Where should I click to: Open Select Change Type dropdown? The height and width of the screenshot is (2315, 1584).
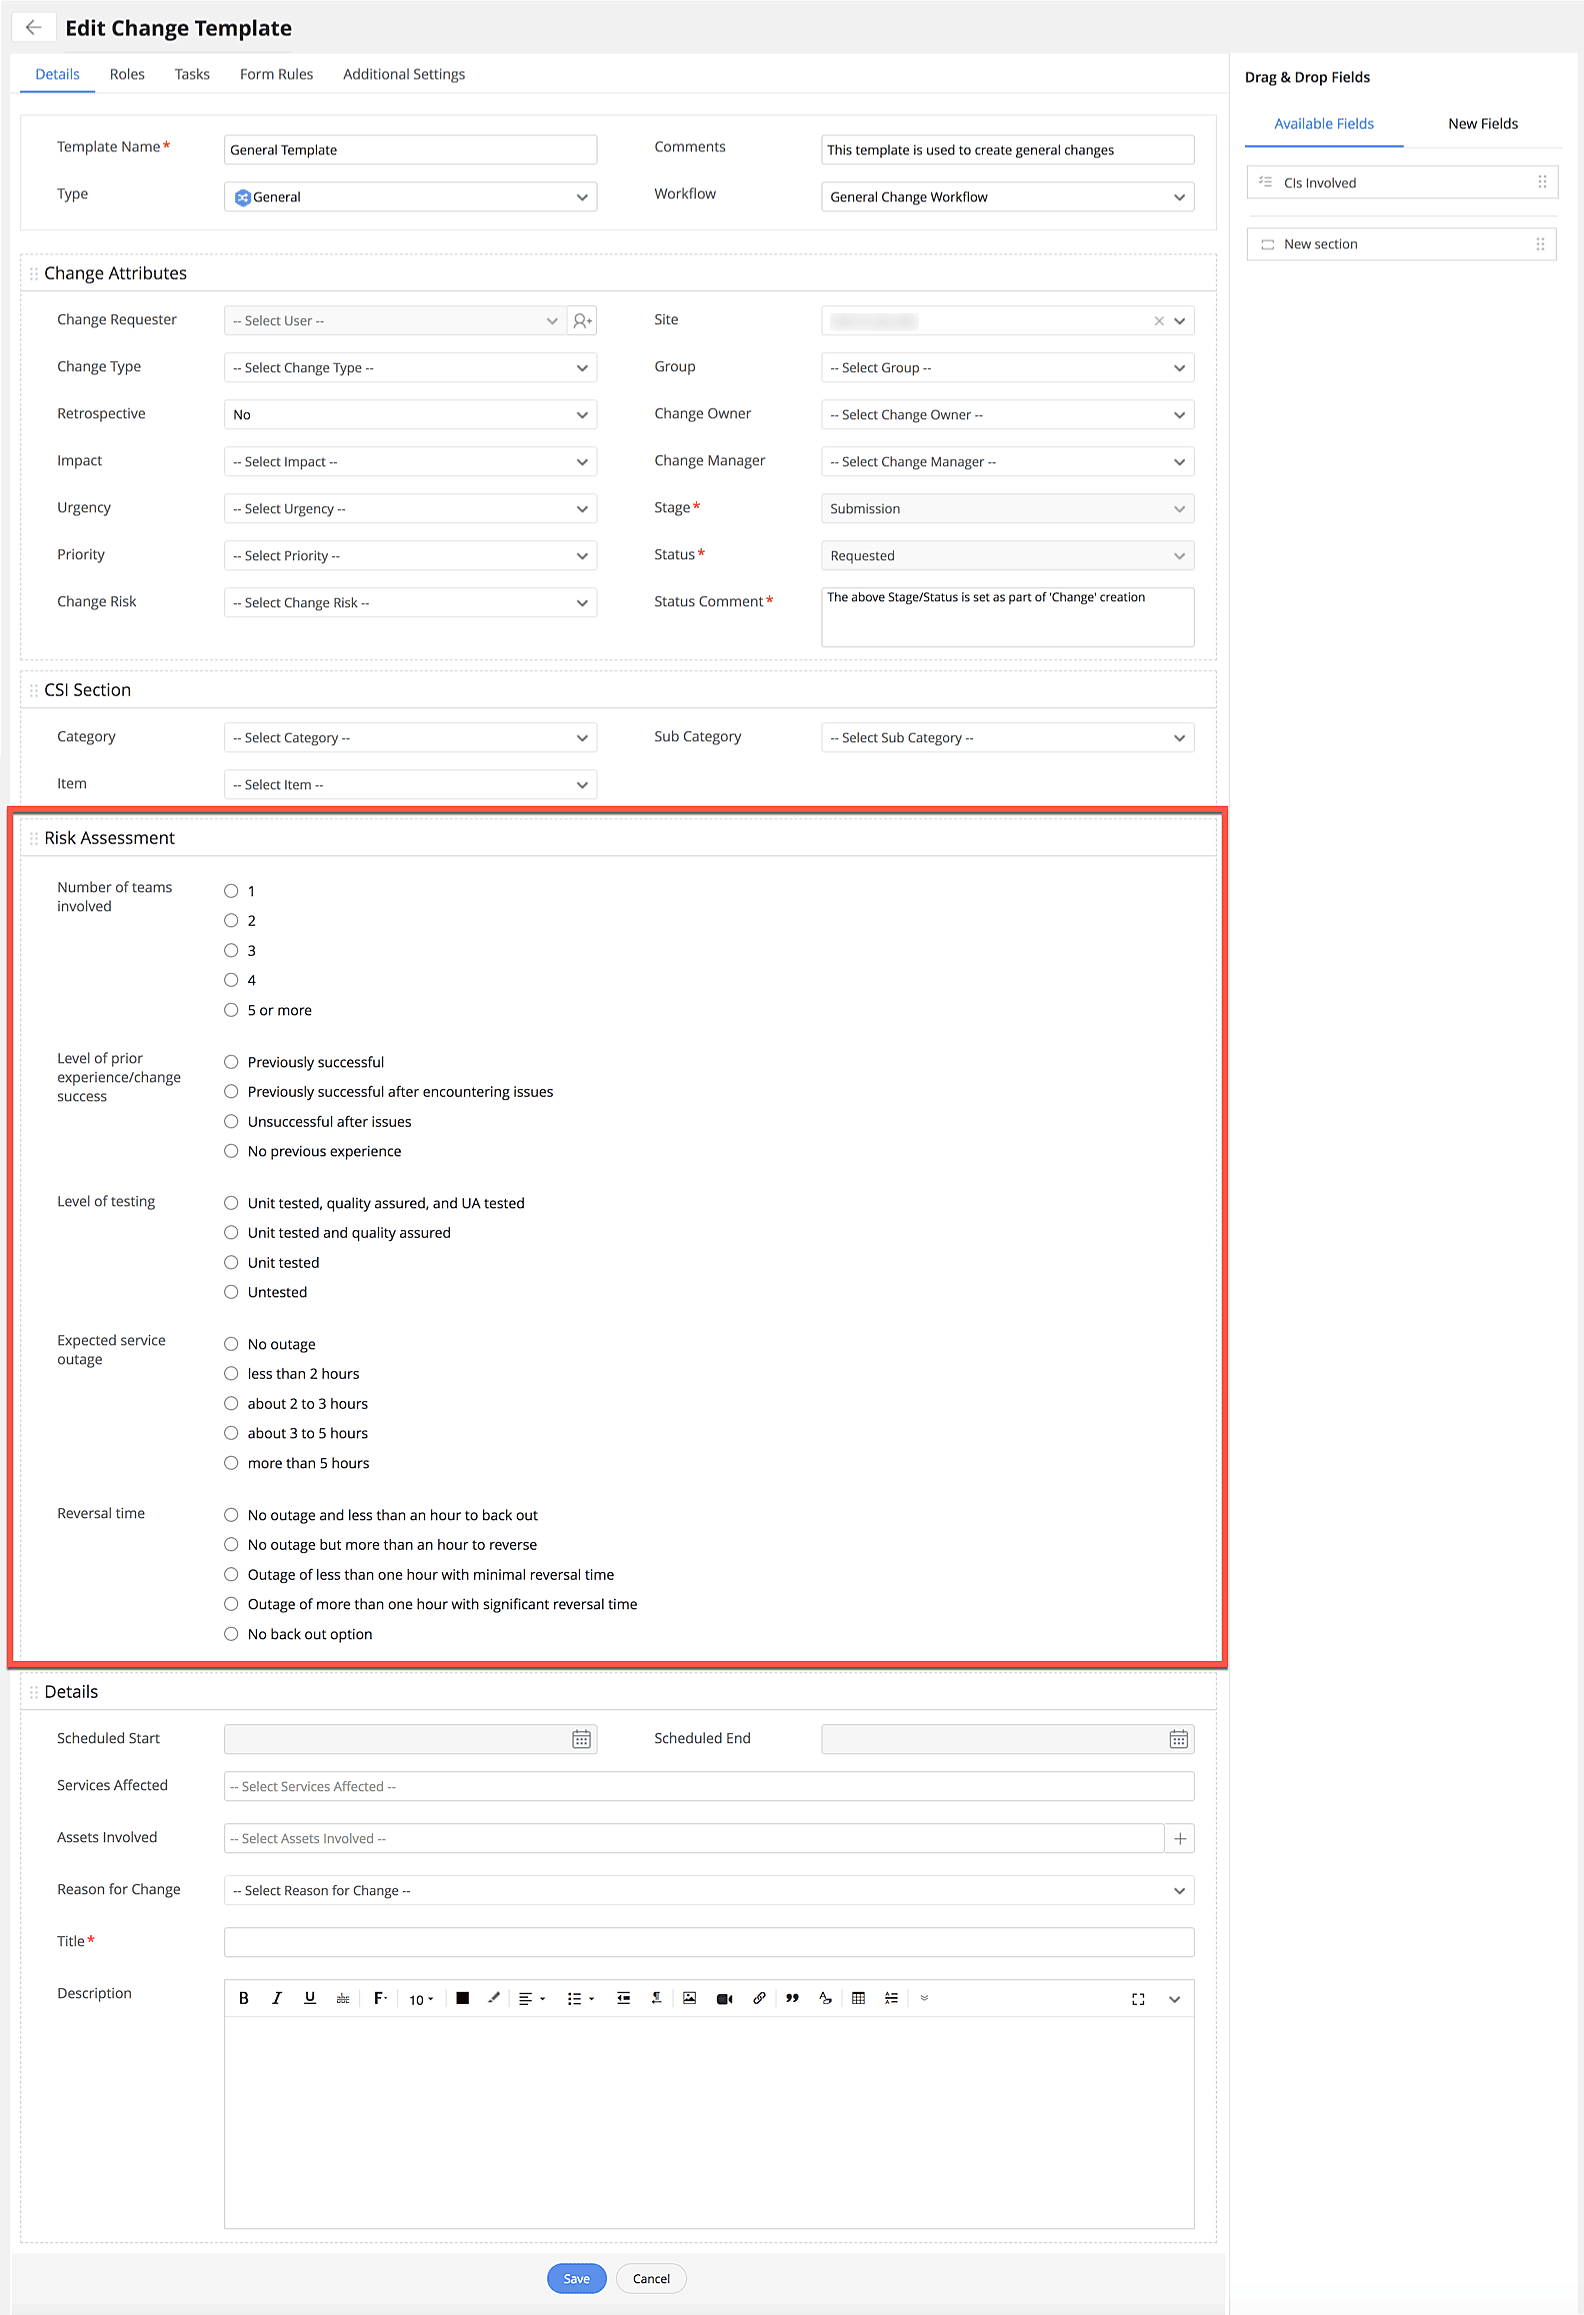click(x=410, y=368)
